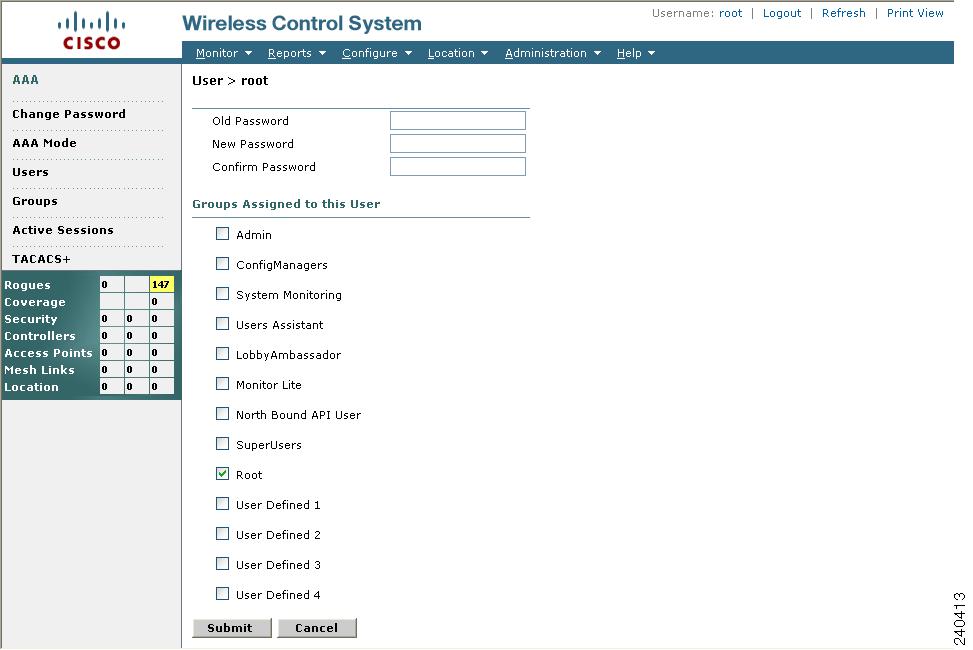Click the Cisco logo
The image size is (973, 650).
point(91,31)
